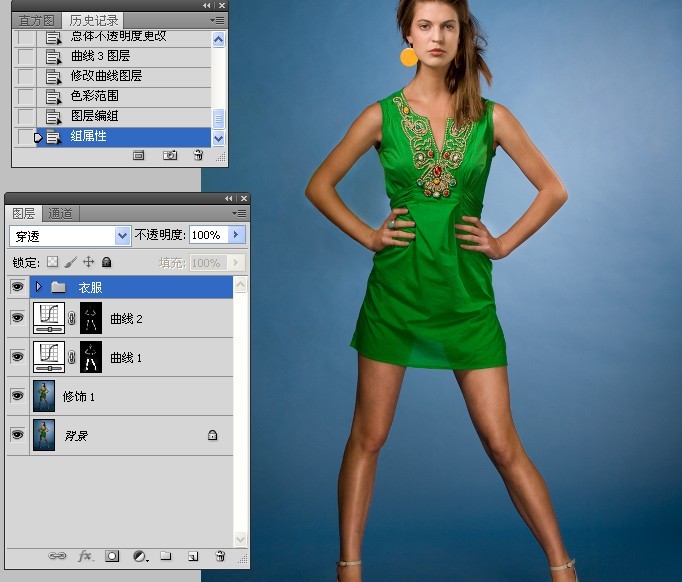Open the layers panel flyout menu

pos(239,214)
